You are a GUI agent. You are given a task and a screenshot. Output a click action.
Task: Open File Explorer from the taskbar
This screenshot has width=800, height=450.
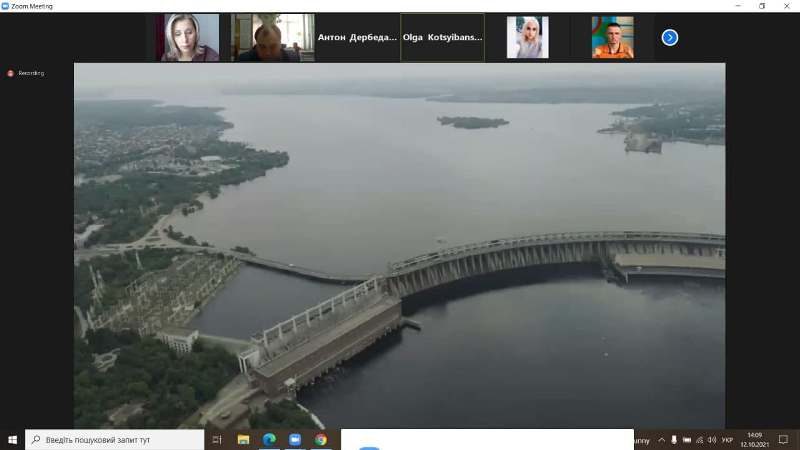(243, 439)
